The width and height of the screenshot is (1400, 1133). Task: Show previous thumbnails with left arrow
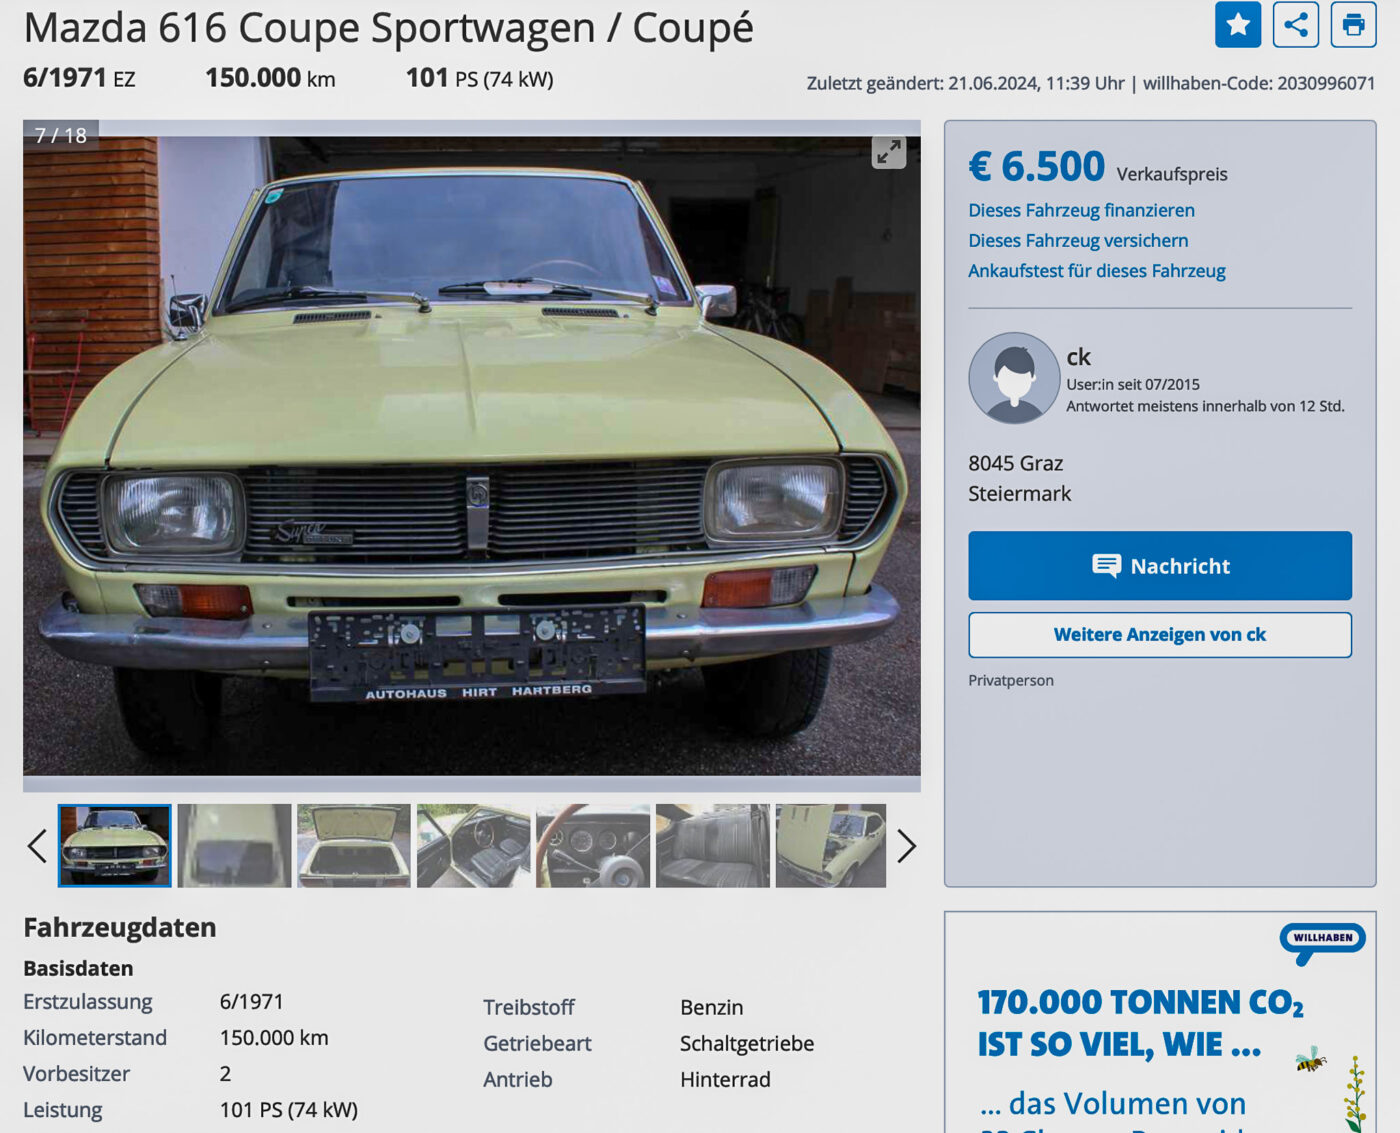(37, 846)
